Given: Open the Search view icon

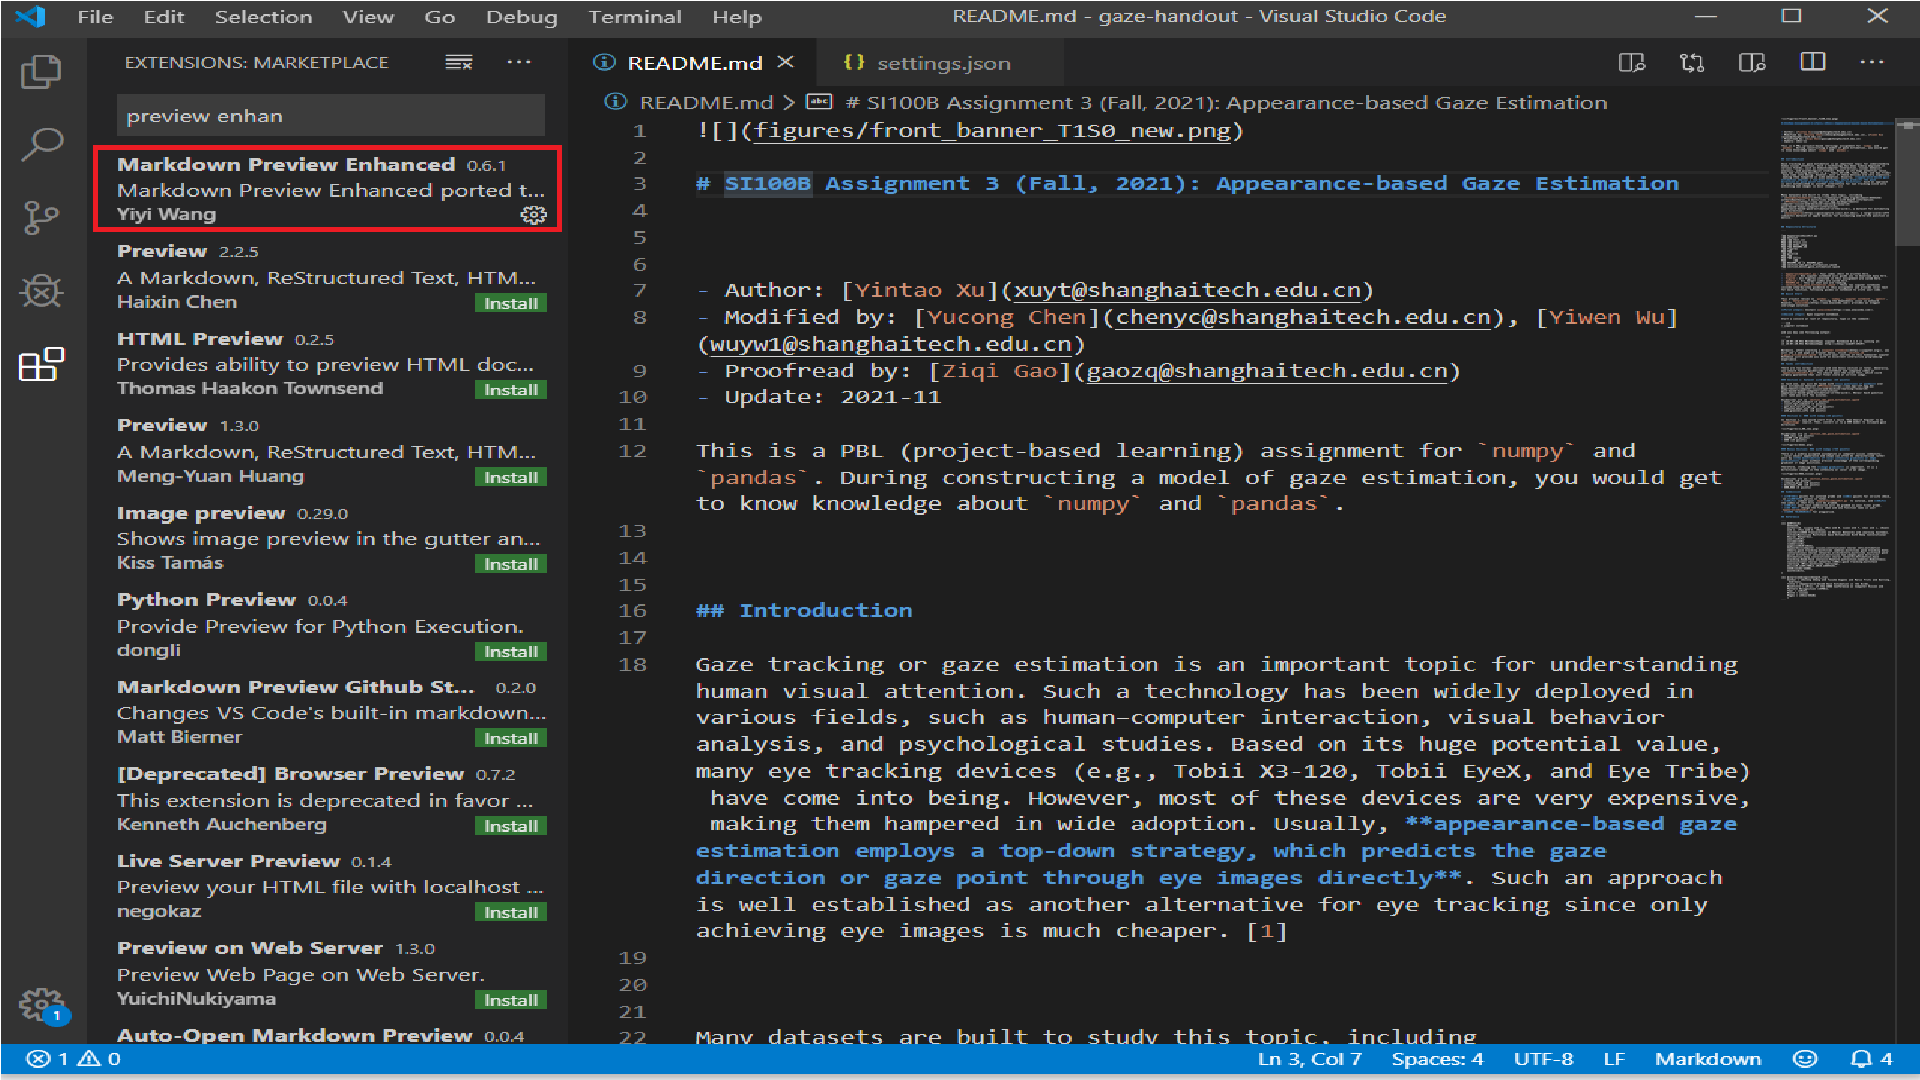Looking at the screenshot, I should click(x=41, y=144).
